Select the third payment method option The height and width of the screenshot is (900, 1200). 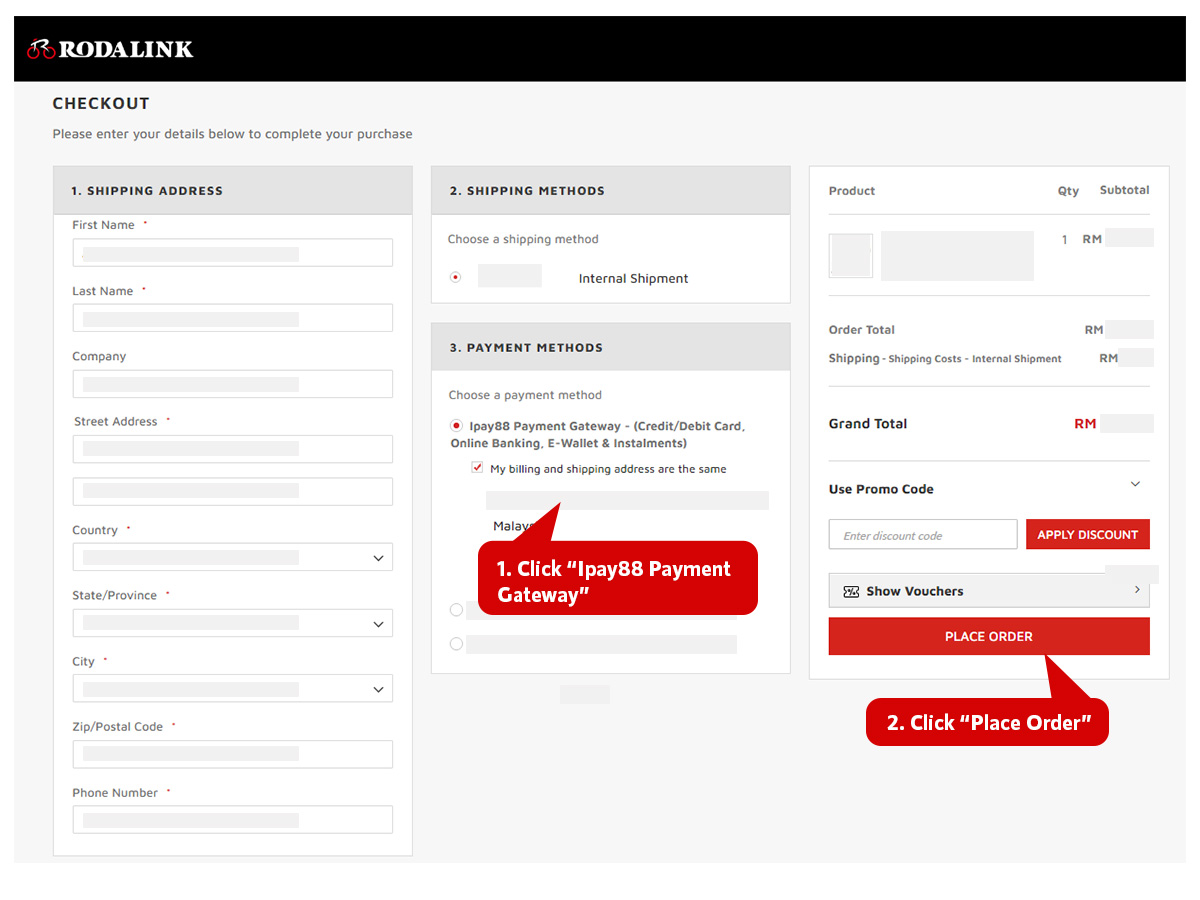[456, 643]
